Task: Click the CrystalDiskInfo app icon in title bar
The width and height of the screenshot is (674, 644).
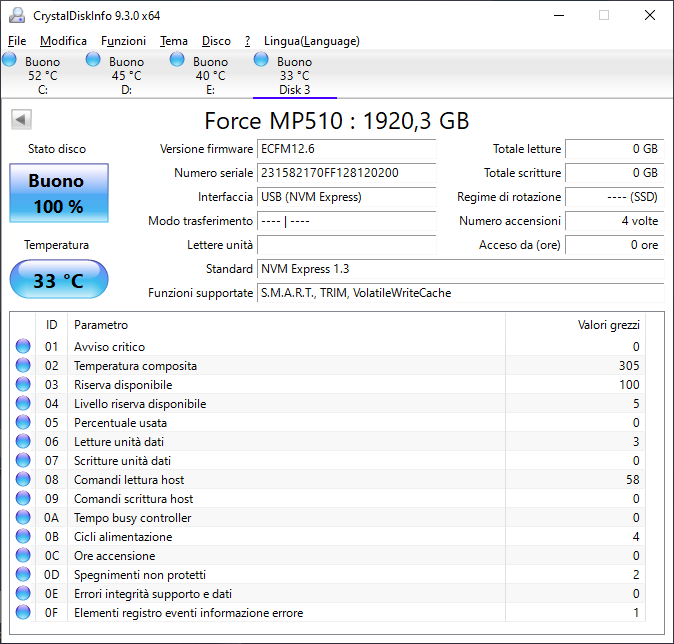Action: tap(17, 15)
